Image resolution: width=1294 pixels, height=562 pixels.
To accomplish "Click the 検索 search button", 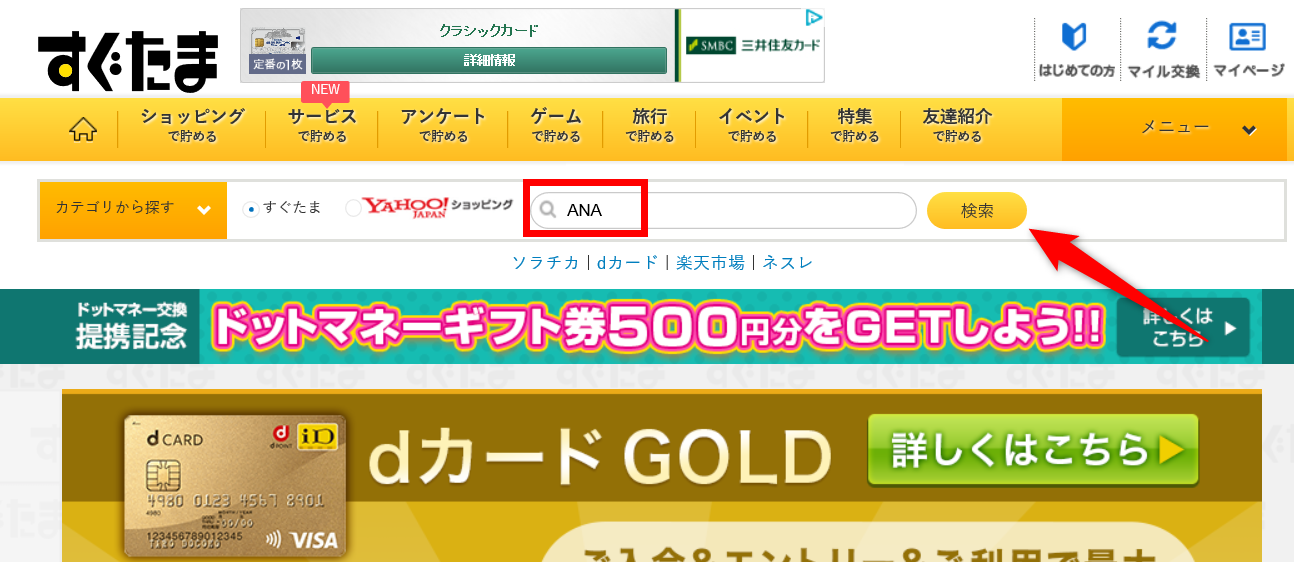I will [977, 211].
